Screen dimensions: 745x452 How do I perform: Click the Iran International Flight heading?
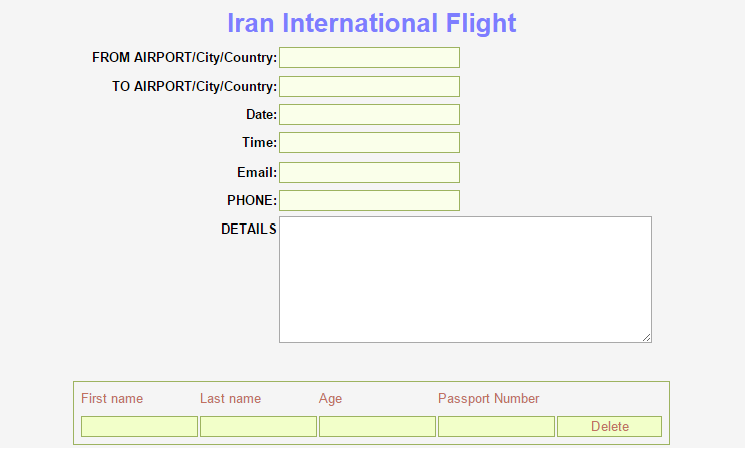[x=372, y=23]
